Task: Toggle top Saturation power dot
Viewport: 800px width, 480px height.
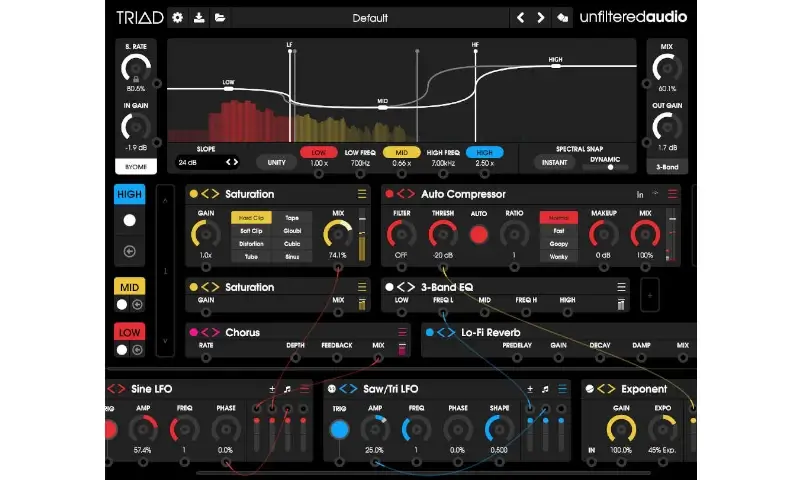Action: [193, 194]
